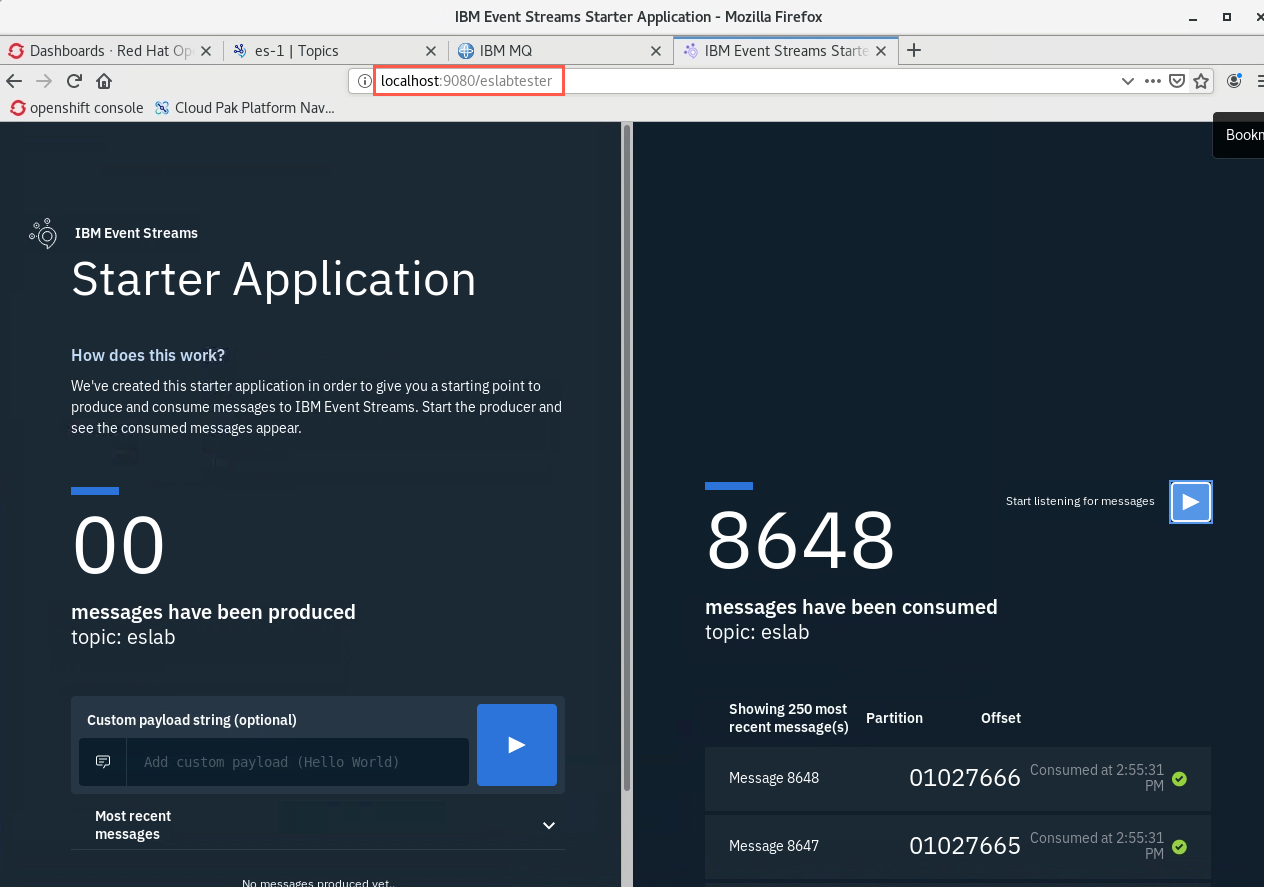
Task: Click Consumed at time on Message 8648
Action: 1096,778
